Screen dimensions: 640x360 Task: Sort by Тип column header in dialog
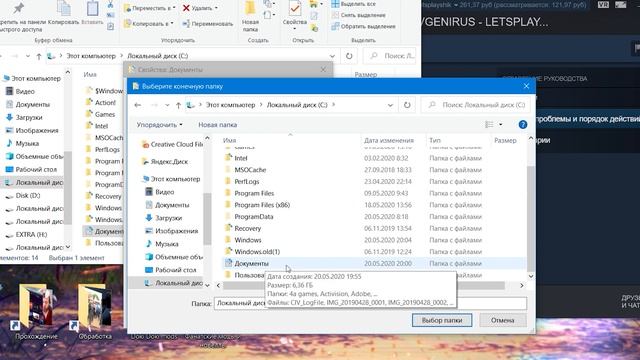435,140
